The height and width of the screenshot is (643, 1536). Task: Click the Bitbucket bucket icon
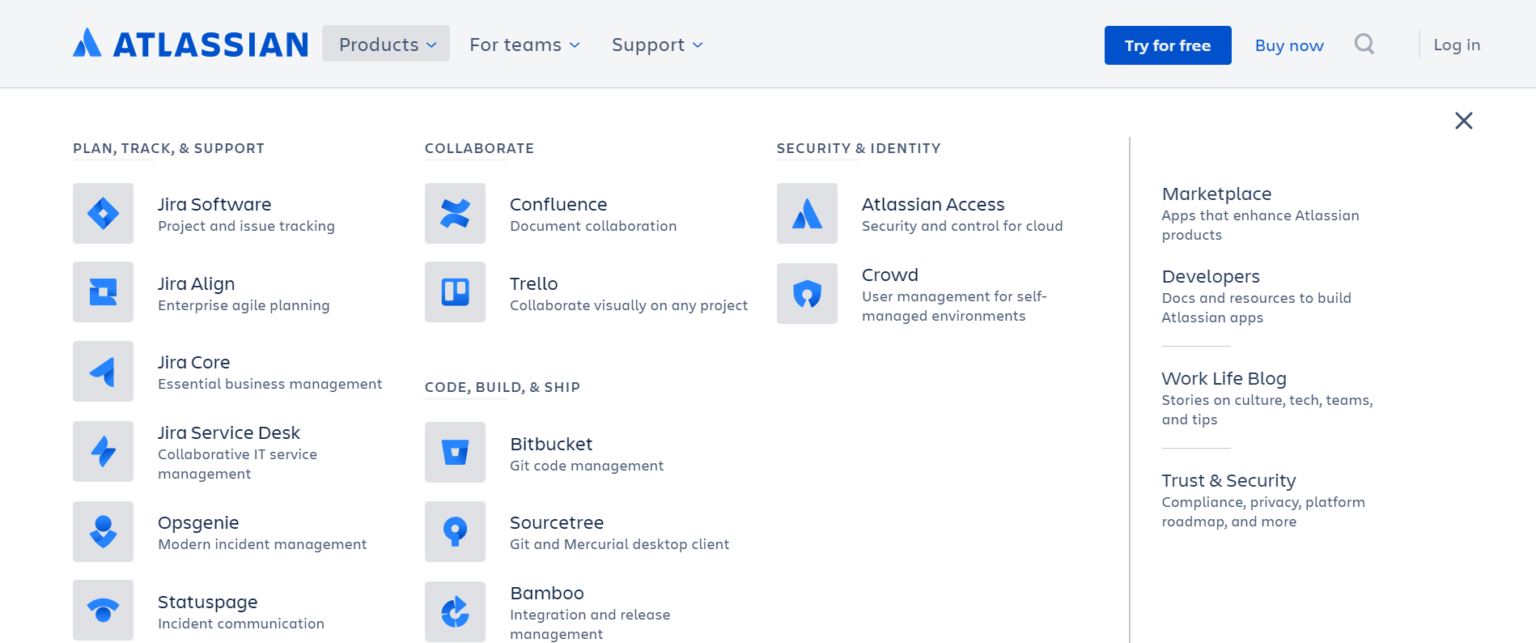(x=455, y=452)
